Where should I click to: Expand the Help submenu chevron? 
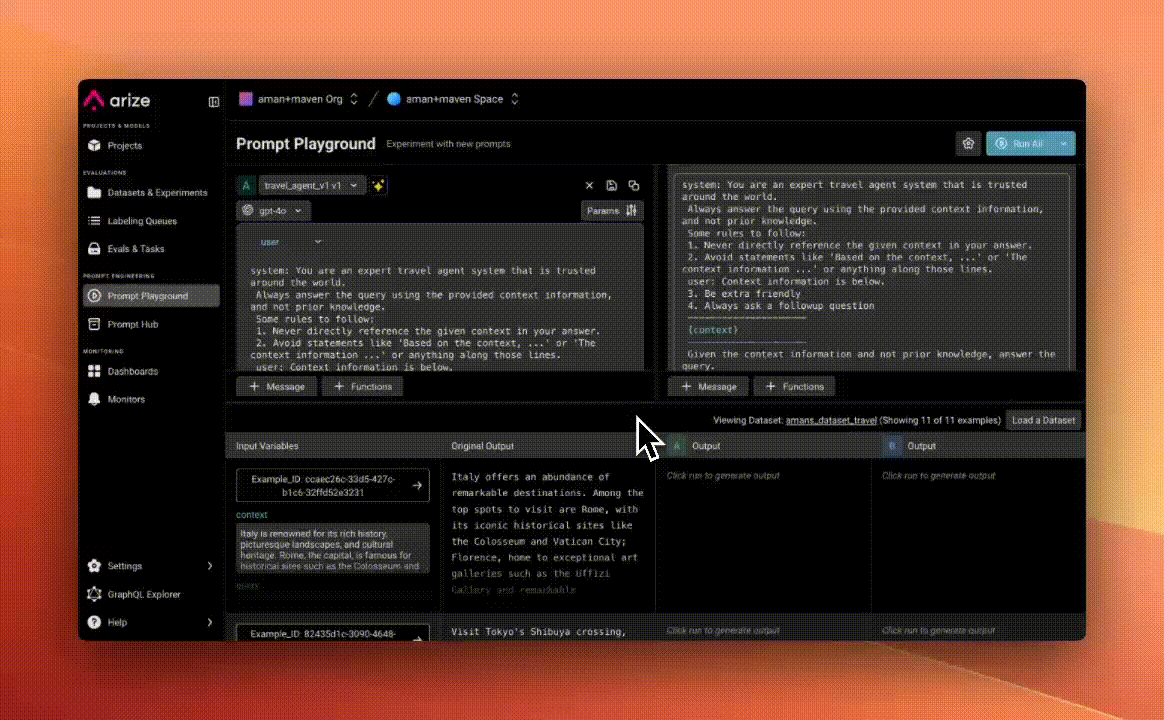210,622
